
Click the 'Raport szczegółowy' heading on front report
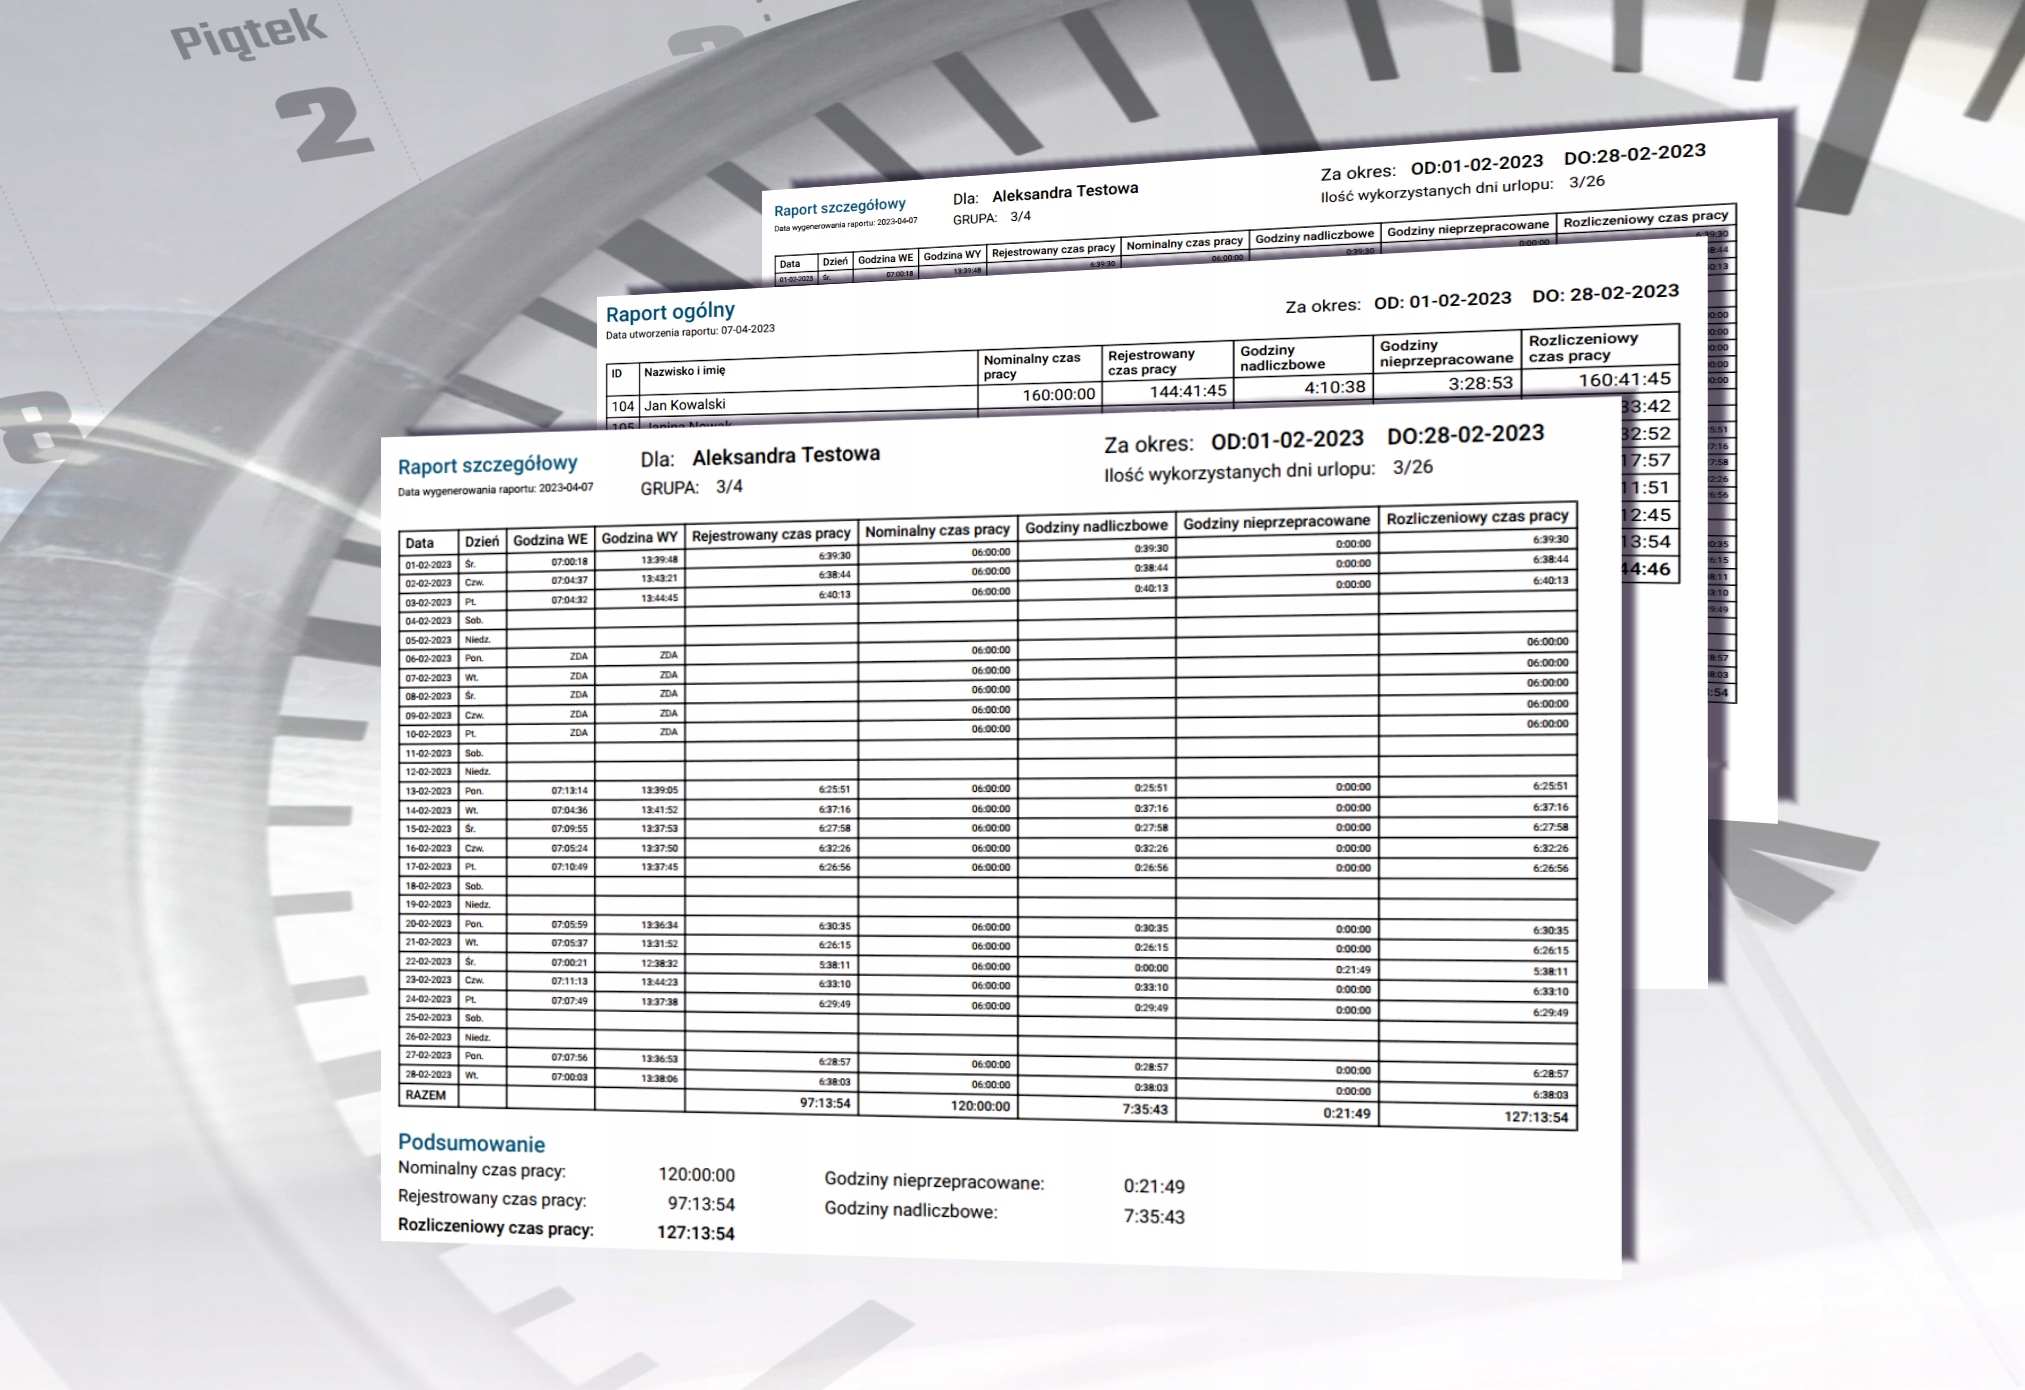(x=487, y=465)
